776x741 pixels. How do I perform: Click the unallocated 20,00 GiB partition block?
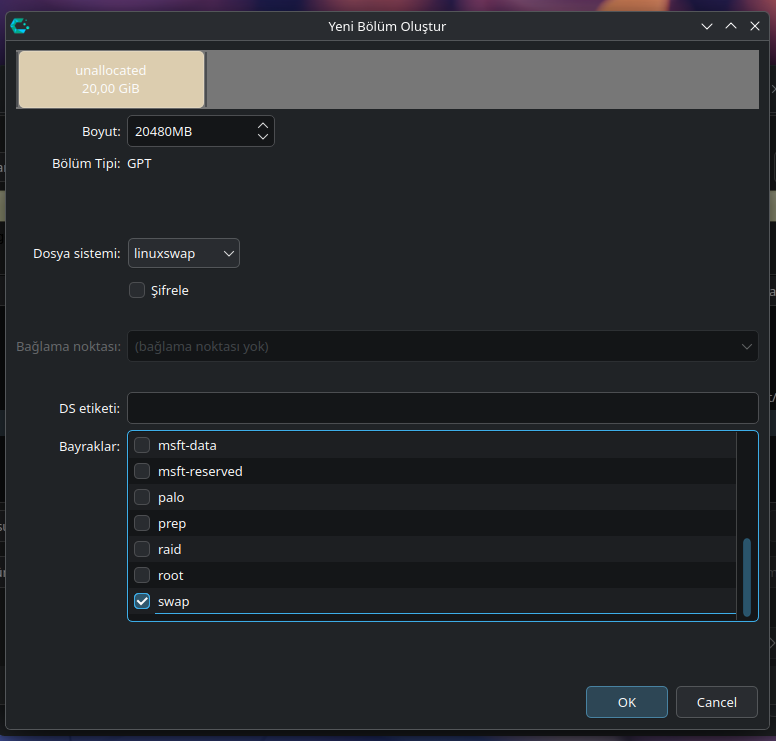pyautogui.click(x=111, y=79)
